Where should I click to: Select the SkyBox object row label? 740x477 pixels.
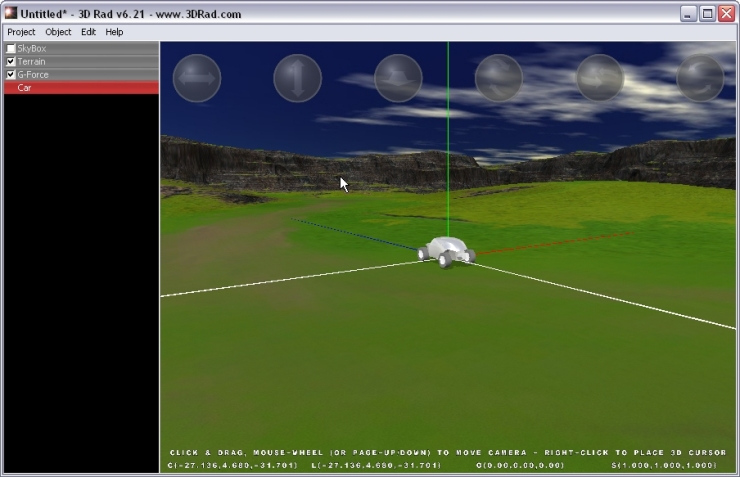[32, 48]
